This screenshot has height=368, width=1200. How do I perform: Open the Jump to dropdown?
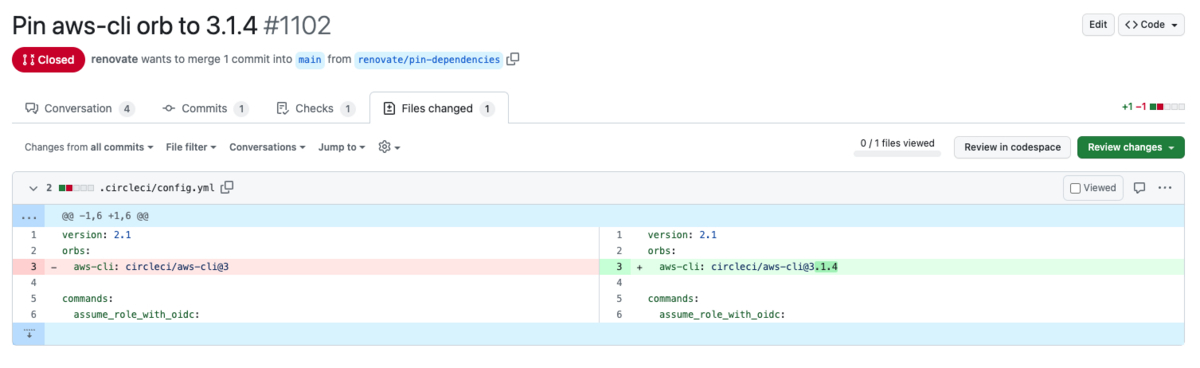pyautogui.click(x=341, y=147)
